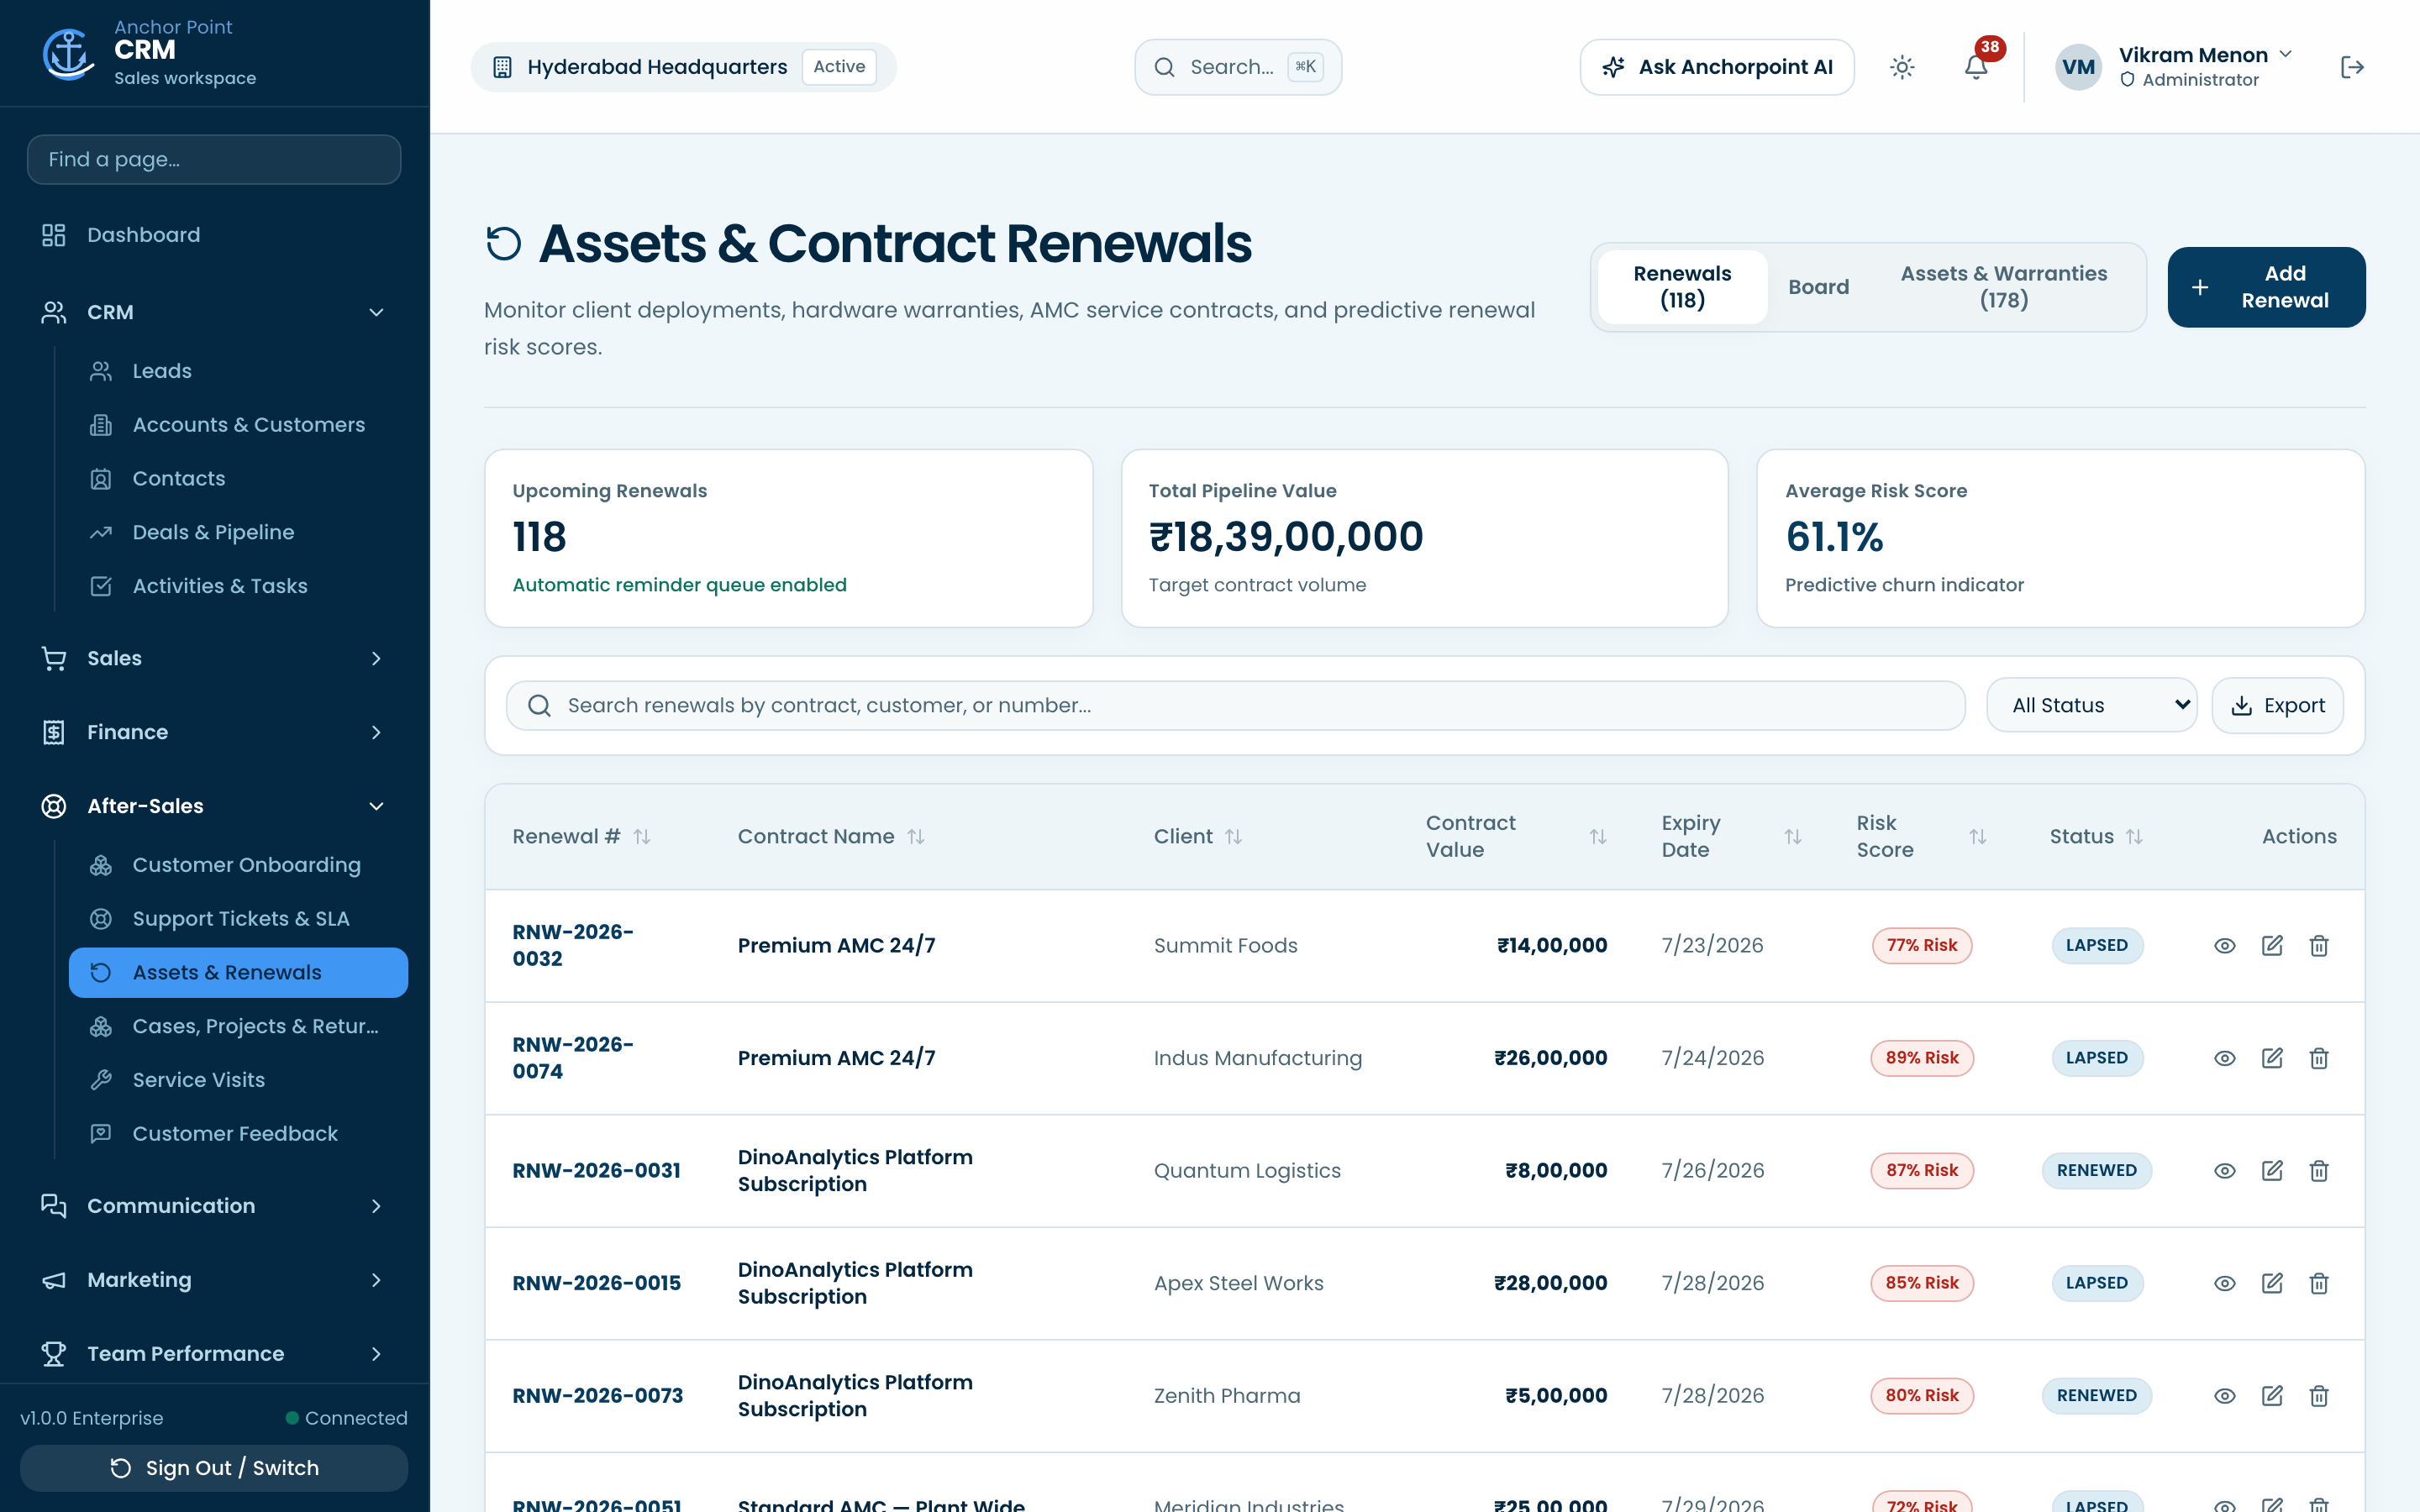Click the Hyderabad Headquarters branch selector
This screenshot has height=1512, width=2420.
click(683, 67)
